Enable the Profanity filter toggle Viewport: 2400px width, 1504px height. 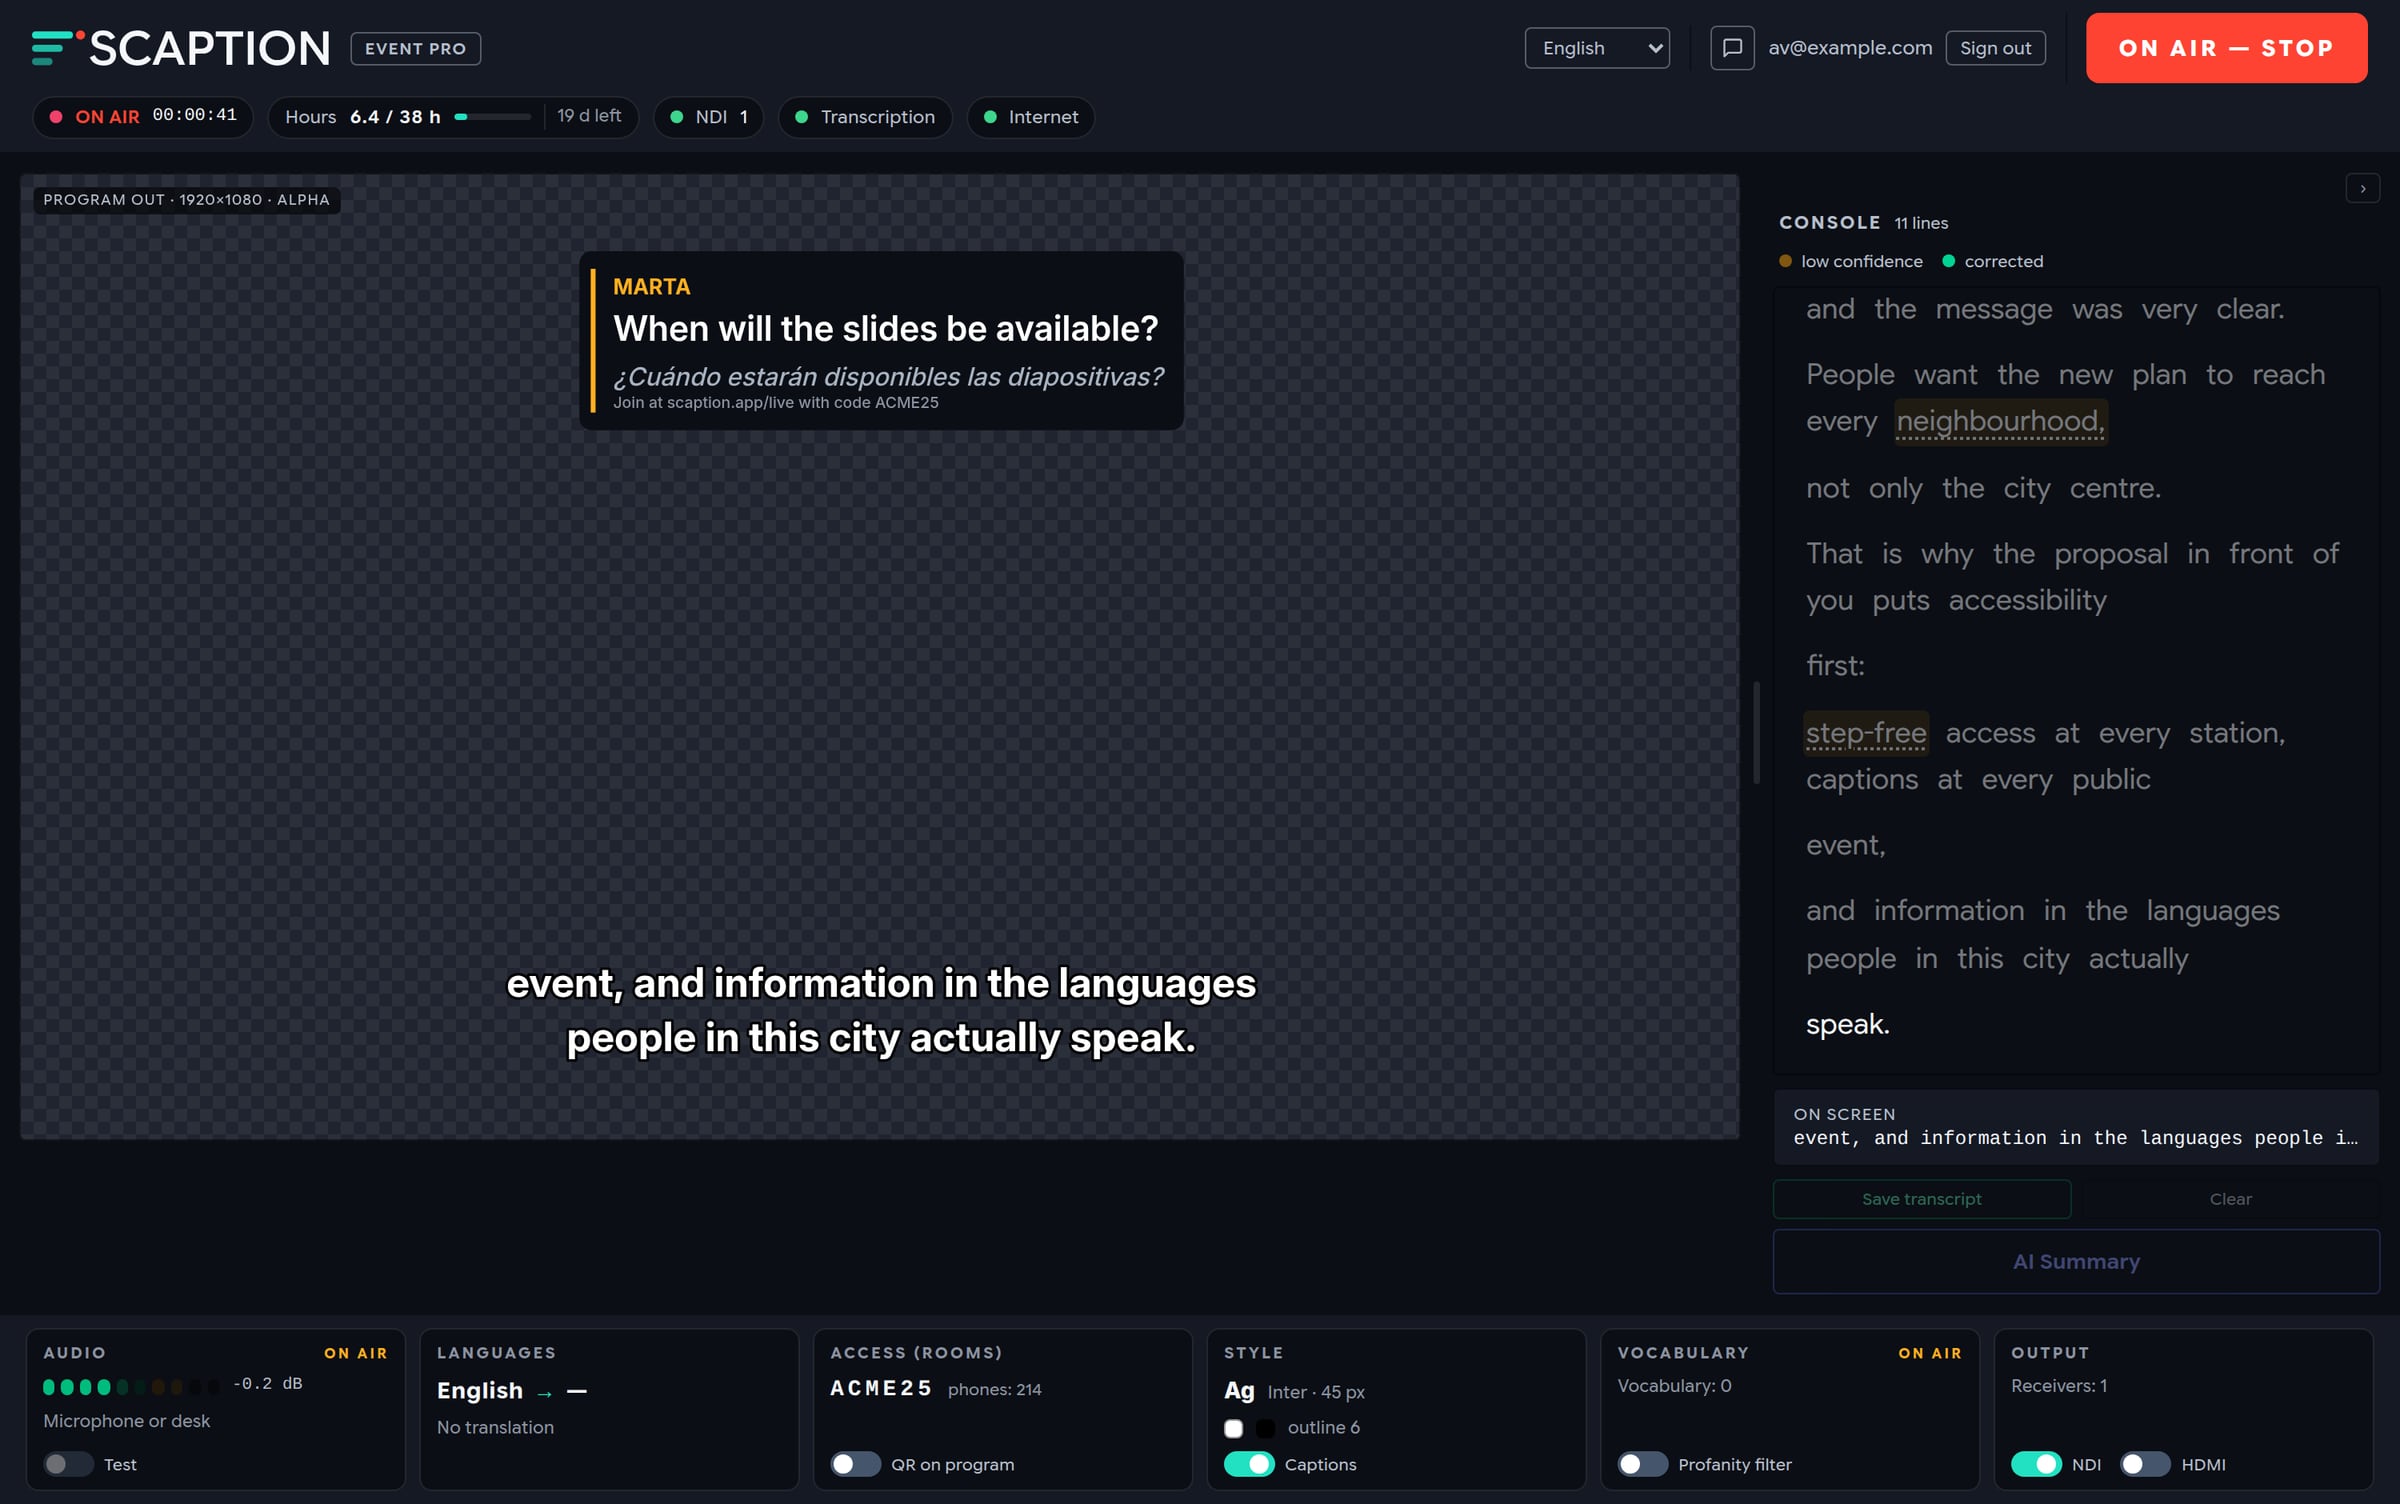(1643, 1464)
